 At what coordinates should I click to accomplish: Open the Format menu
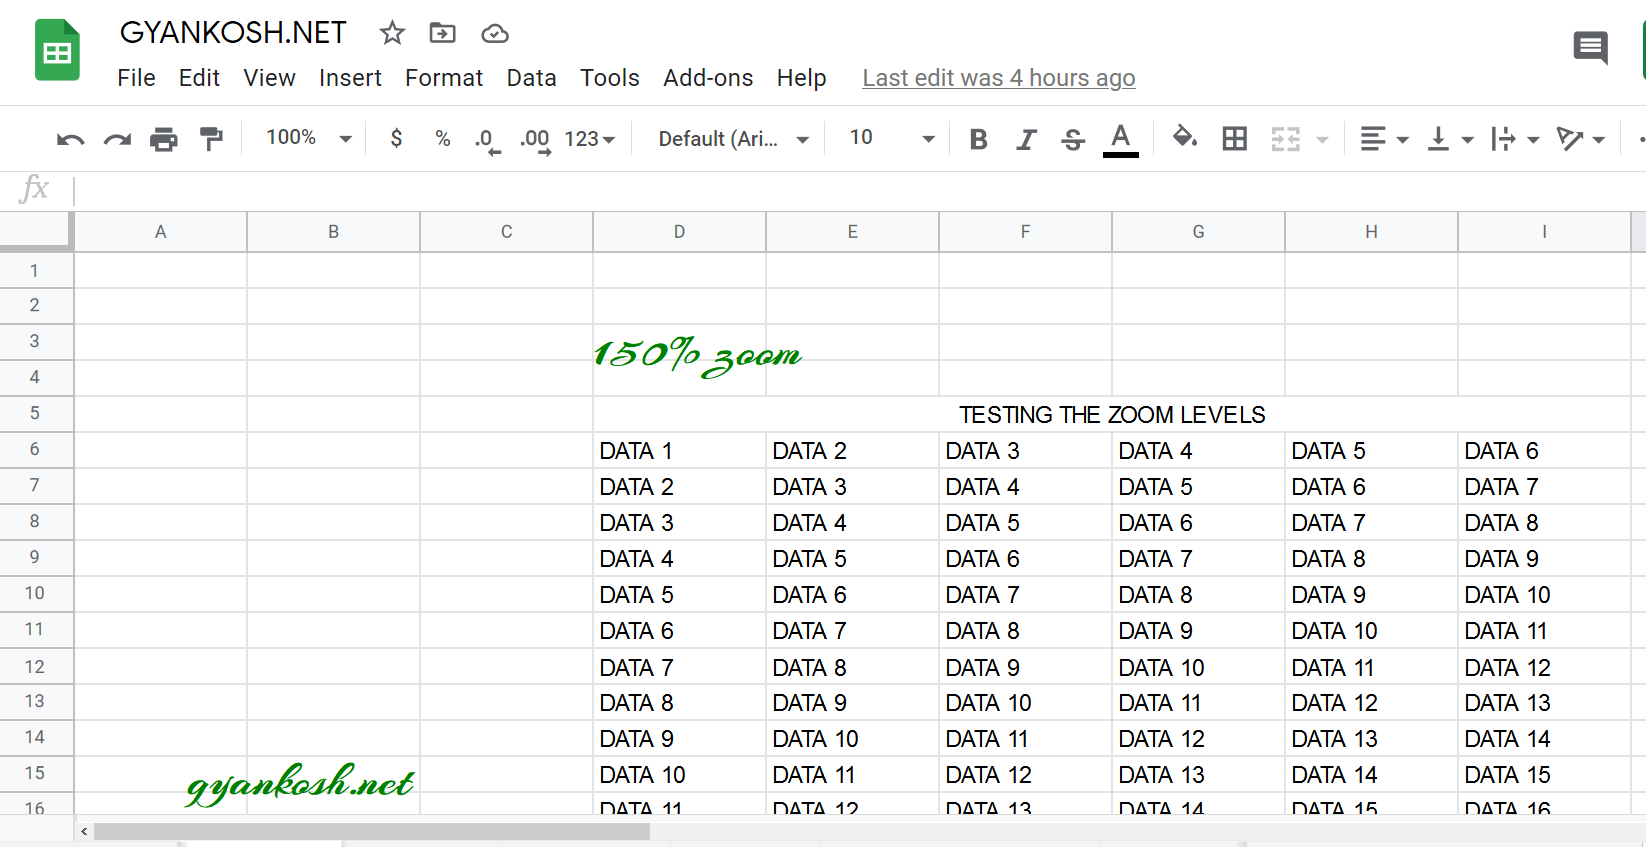click(444, 78)
